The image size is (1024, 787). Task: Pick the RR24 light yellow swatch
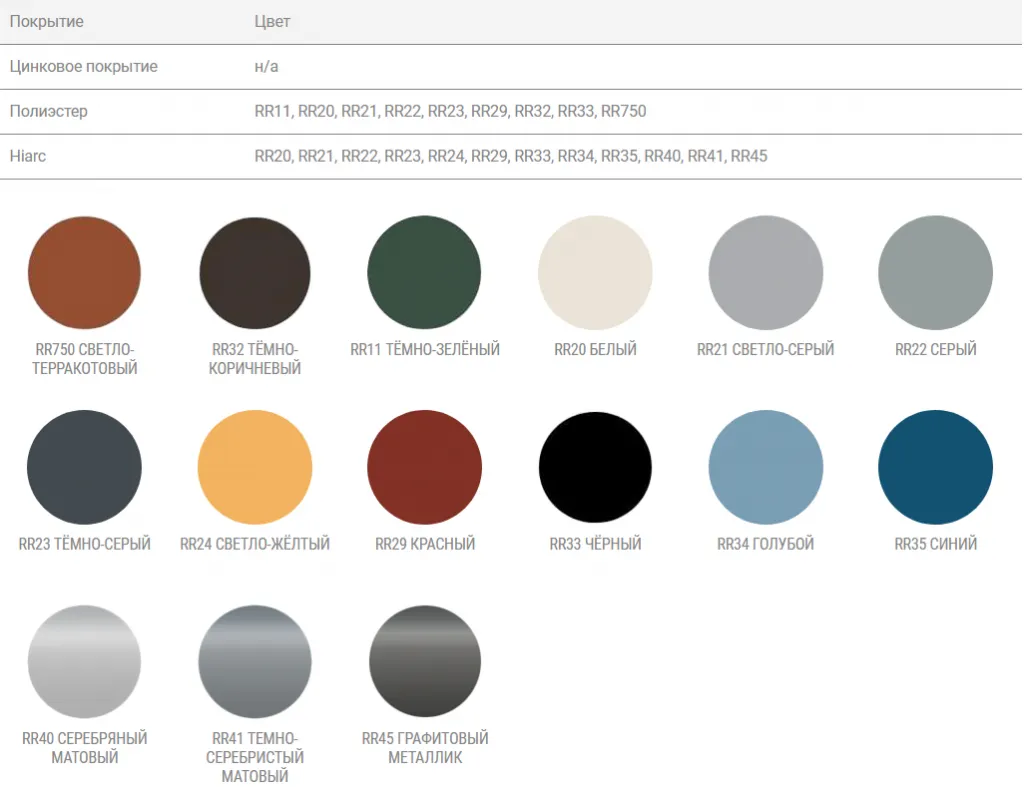[x=255, y=467]
